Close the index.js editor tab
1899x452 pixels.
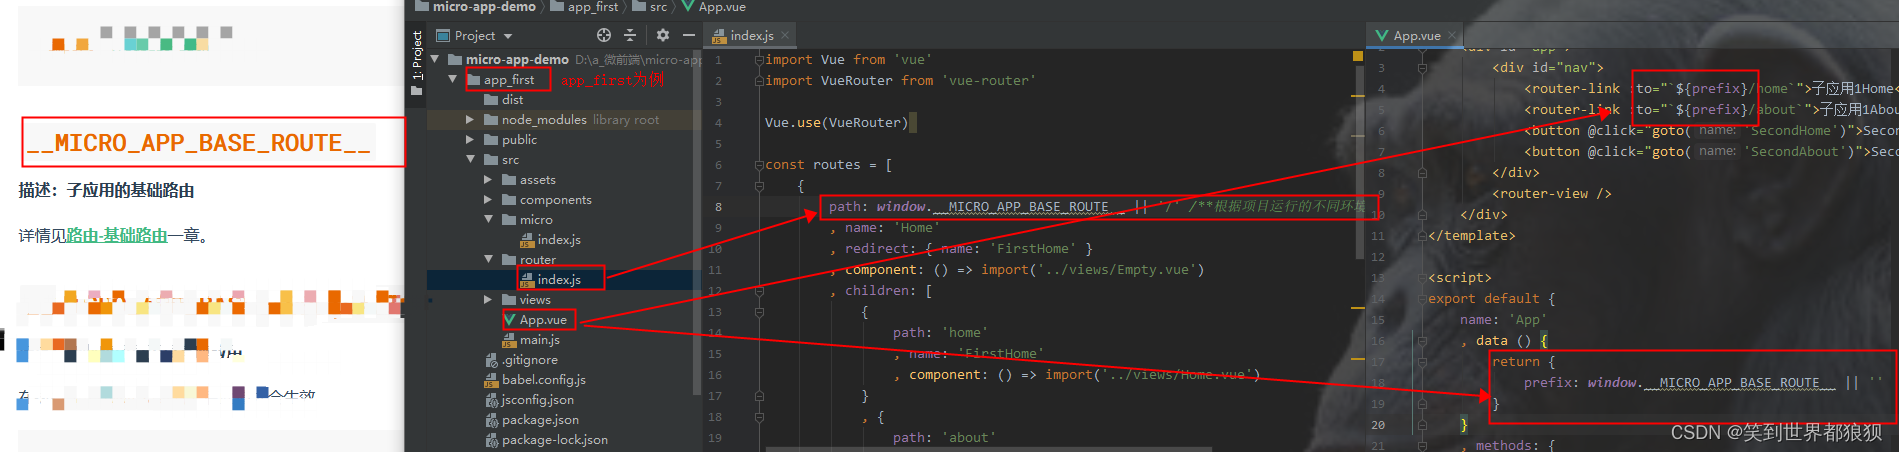click(x=785, y=35)
